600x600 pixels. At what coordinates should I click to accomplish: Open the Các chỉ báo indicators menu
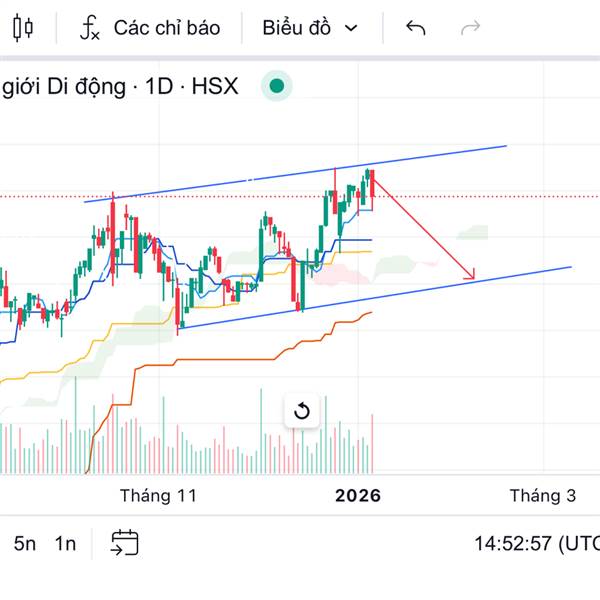pyautogui.click(x=166, y=28)
